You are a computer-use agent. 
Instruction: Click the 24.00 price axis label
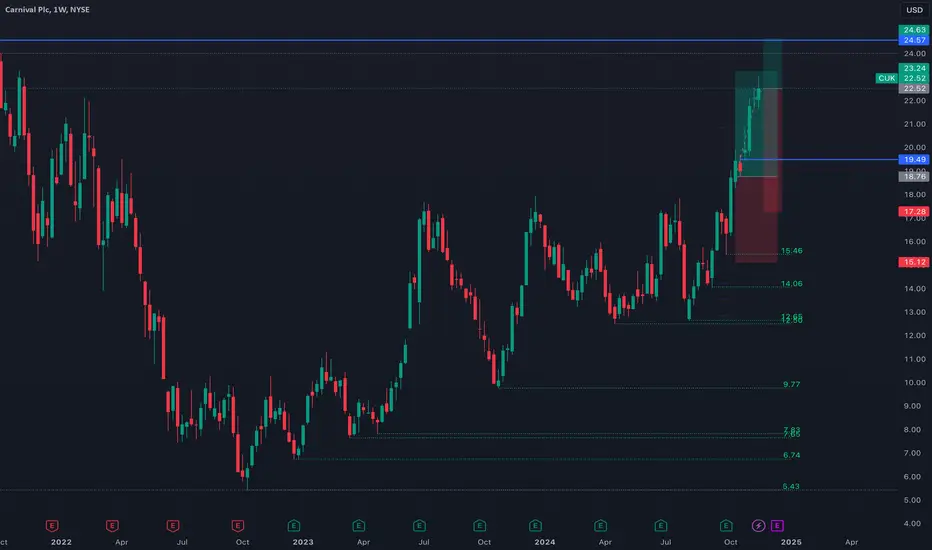coord(915,54)
